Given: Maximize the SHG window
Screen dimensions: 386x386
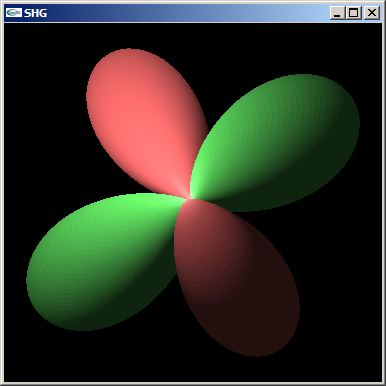Looking at the screenshot, I should click(x=353, y=13).
